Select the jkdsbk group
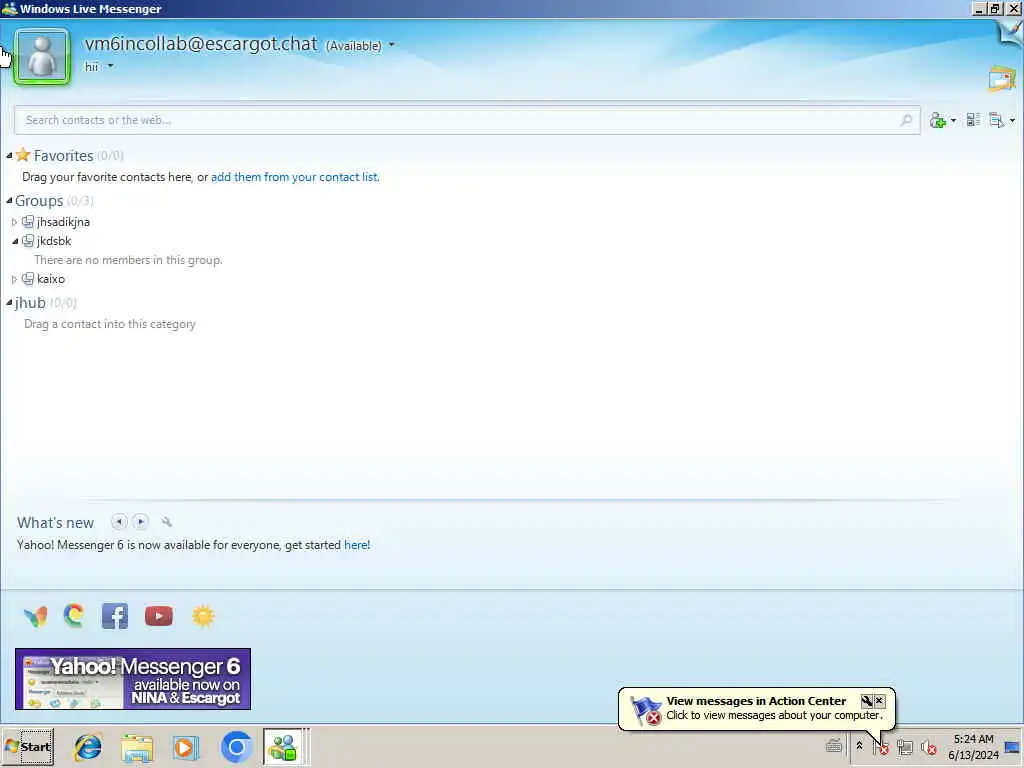The width and height of the screenshot is (1024, 768). 54,241
